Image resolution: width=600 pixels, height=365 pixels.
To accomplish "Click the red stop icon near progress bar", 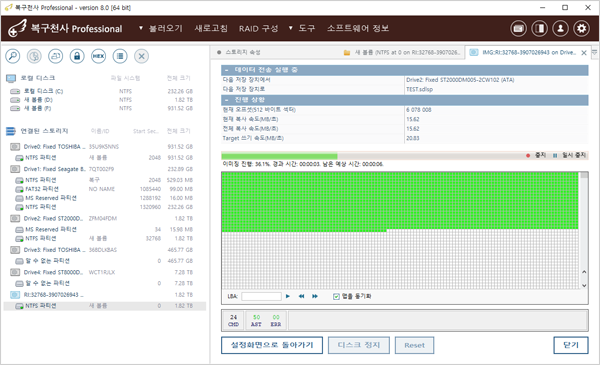I will 528,155.
